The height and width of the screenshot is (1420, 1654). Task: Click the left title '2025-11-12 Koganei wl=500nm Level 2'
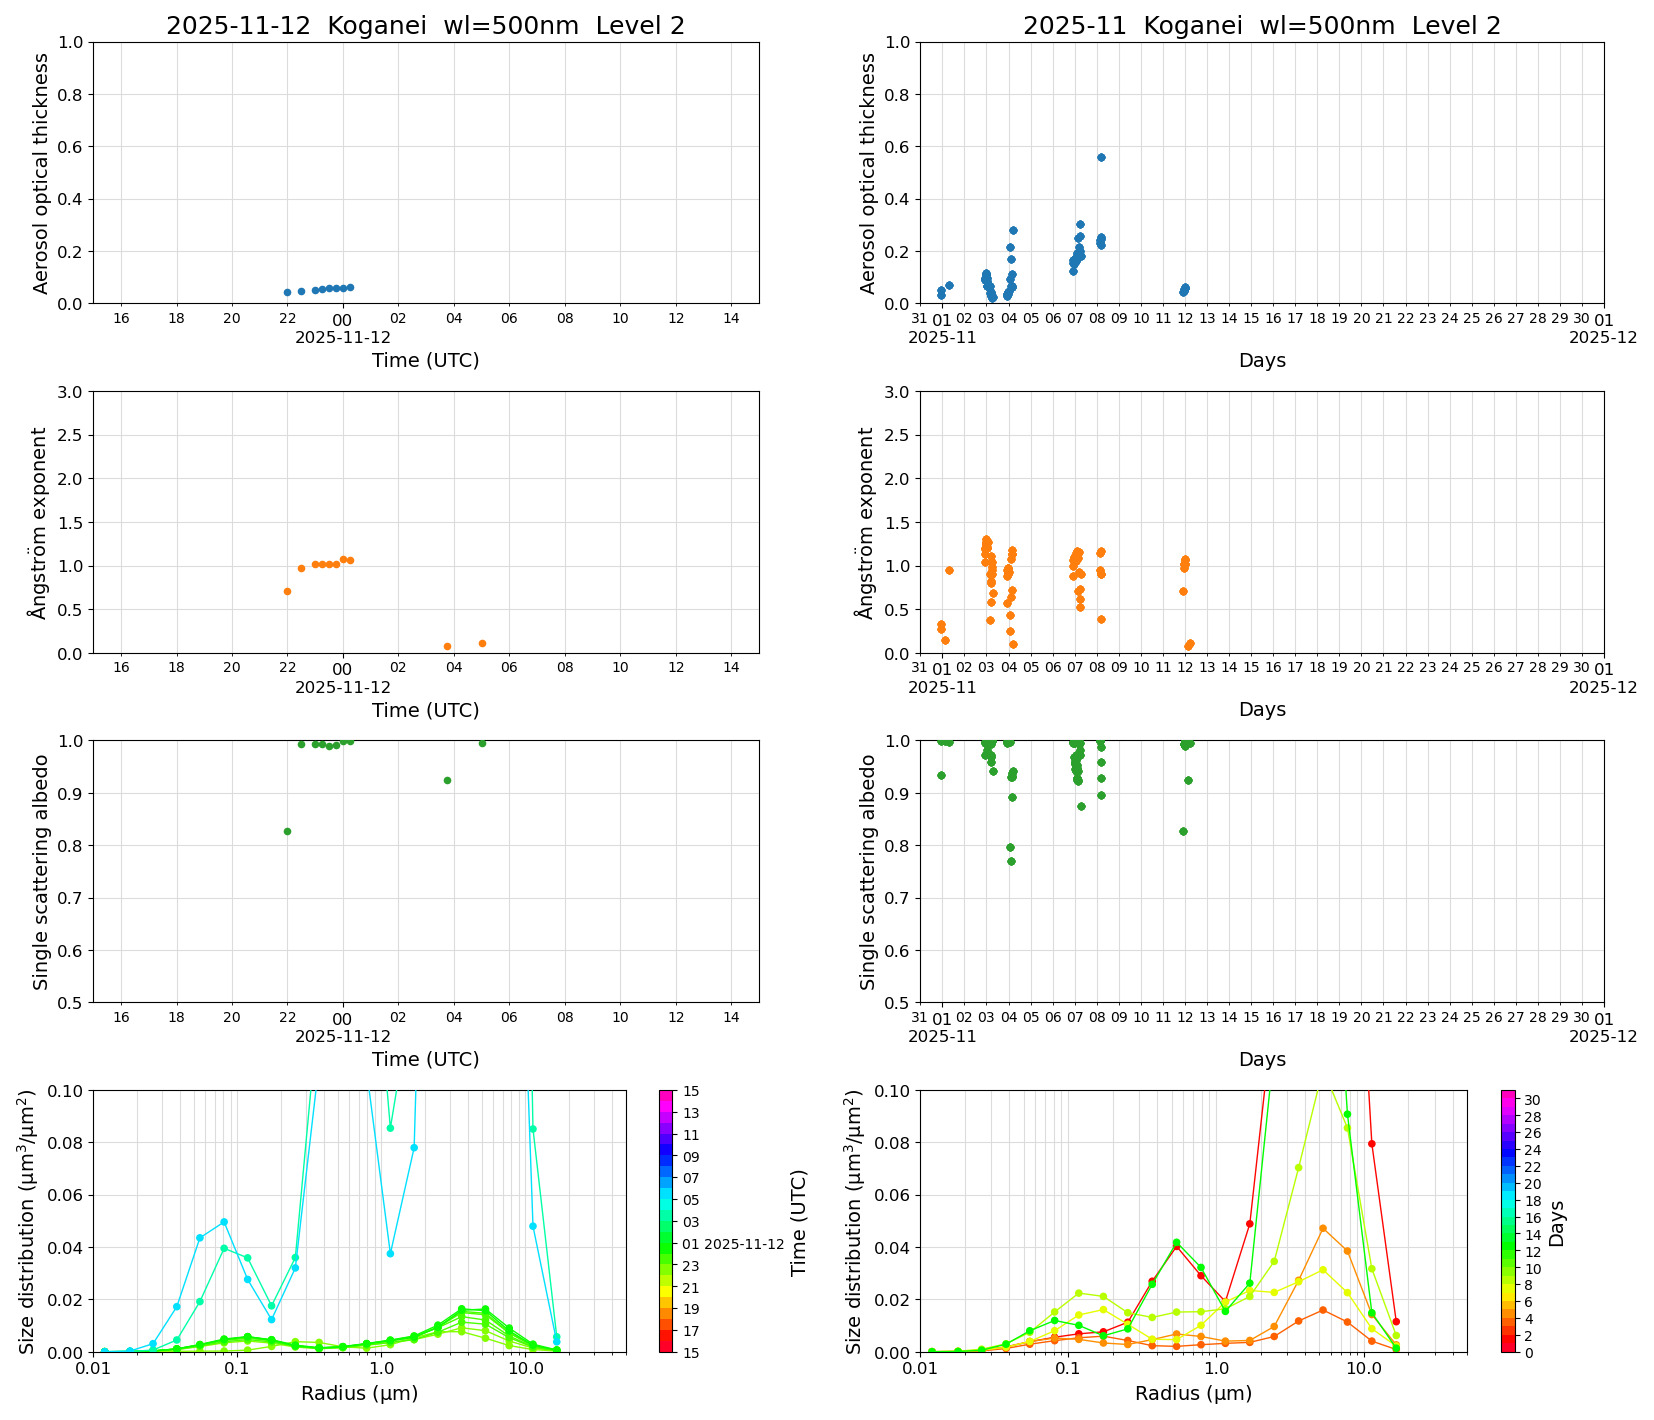click(x=425, y=26)
